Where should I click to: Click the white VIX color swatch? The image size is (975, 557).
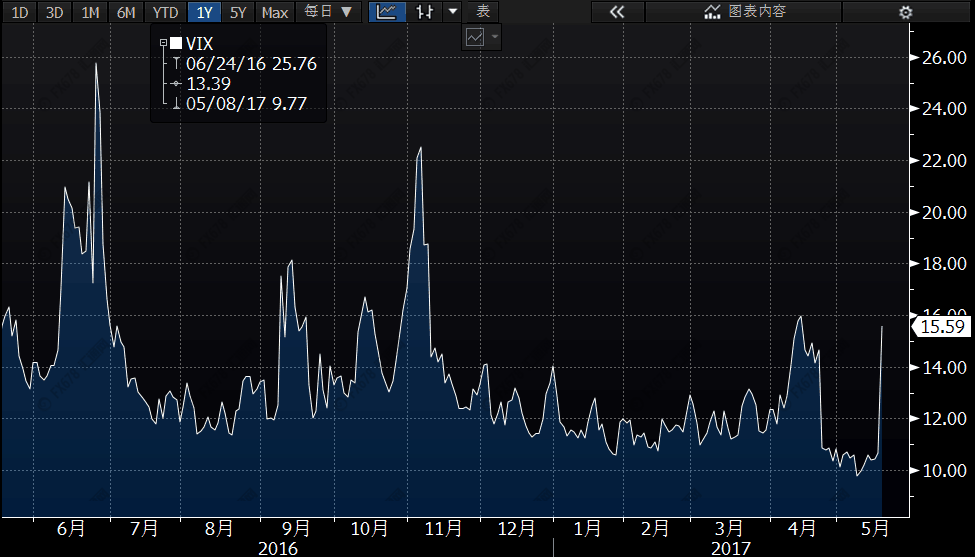coord(176,43)
